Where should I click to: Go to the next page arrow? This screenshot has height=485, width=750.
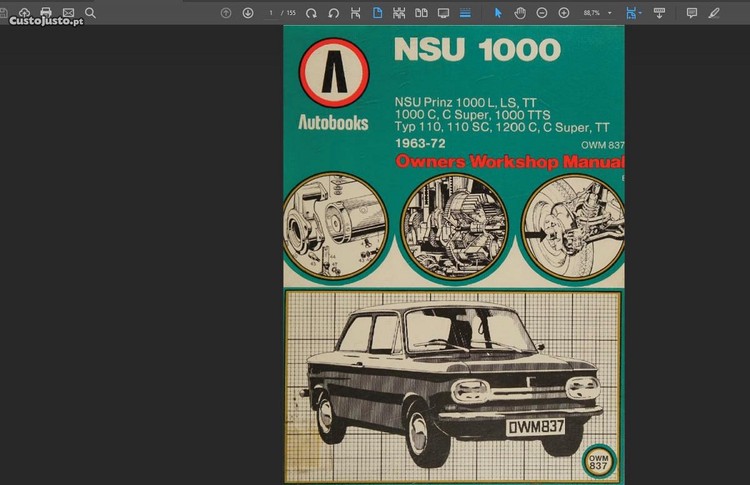[x=248, y=13]
